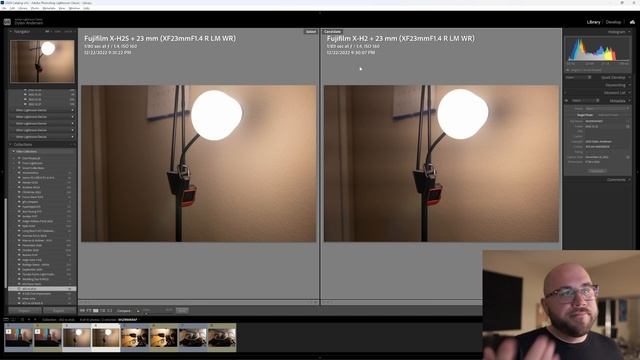Open the View menu
The width and height of the screenshot is (640, 360).
click(62, 8)
